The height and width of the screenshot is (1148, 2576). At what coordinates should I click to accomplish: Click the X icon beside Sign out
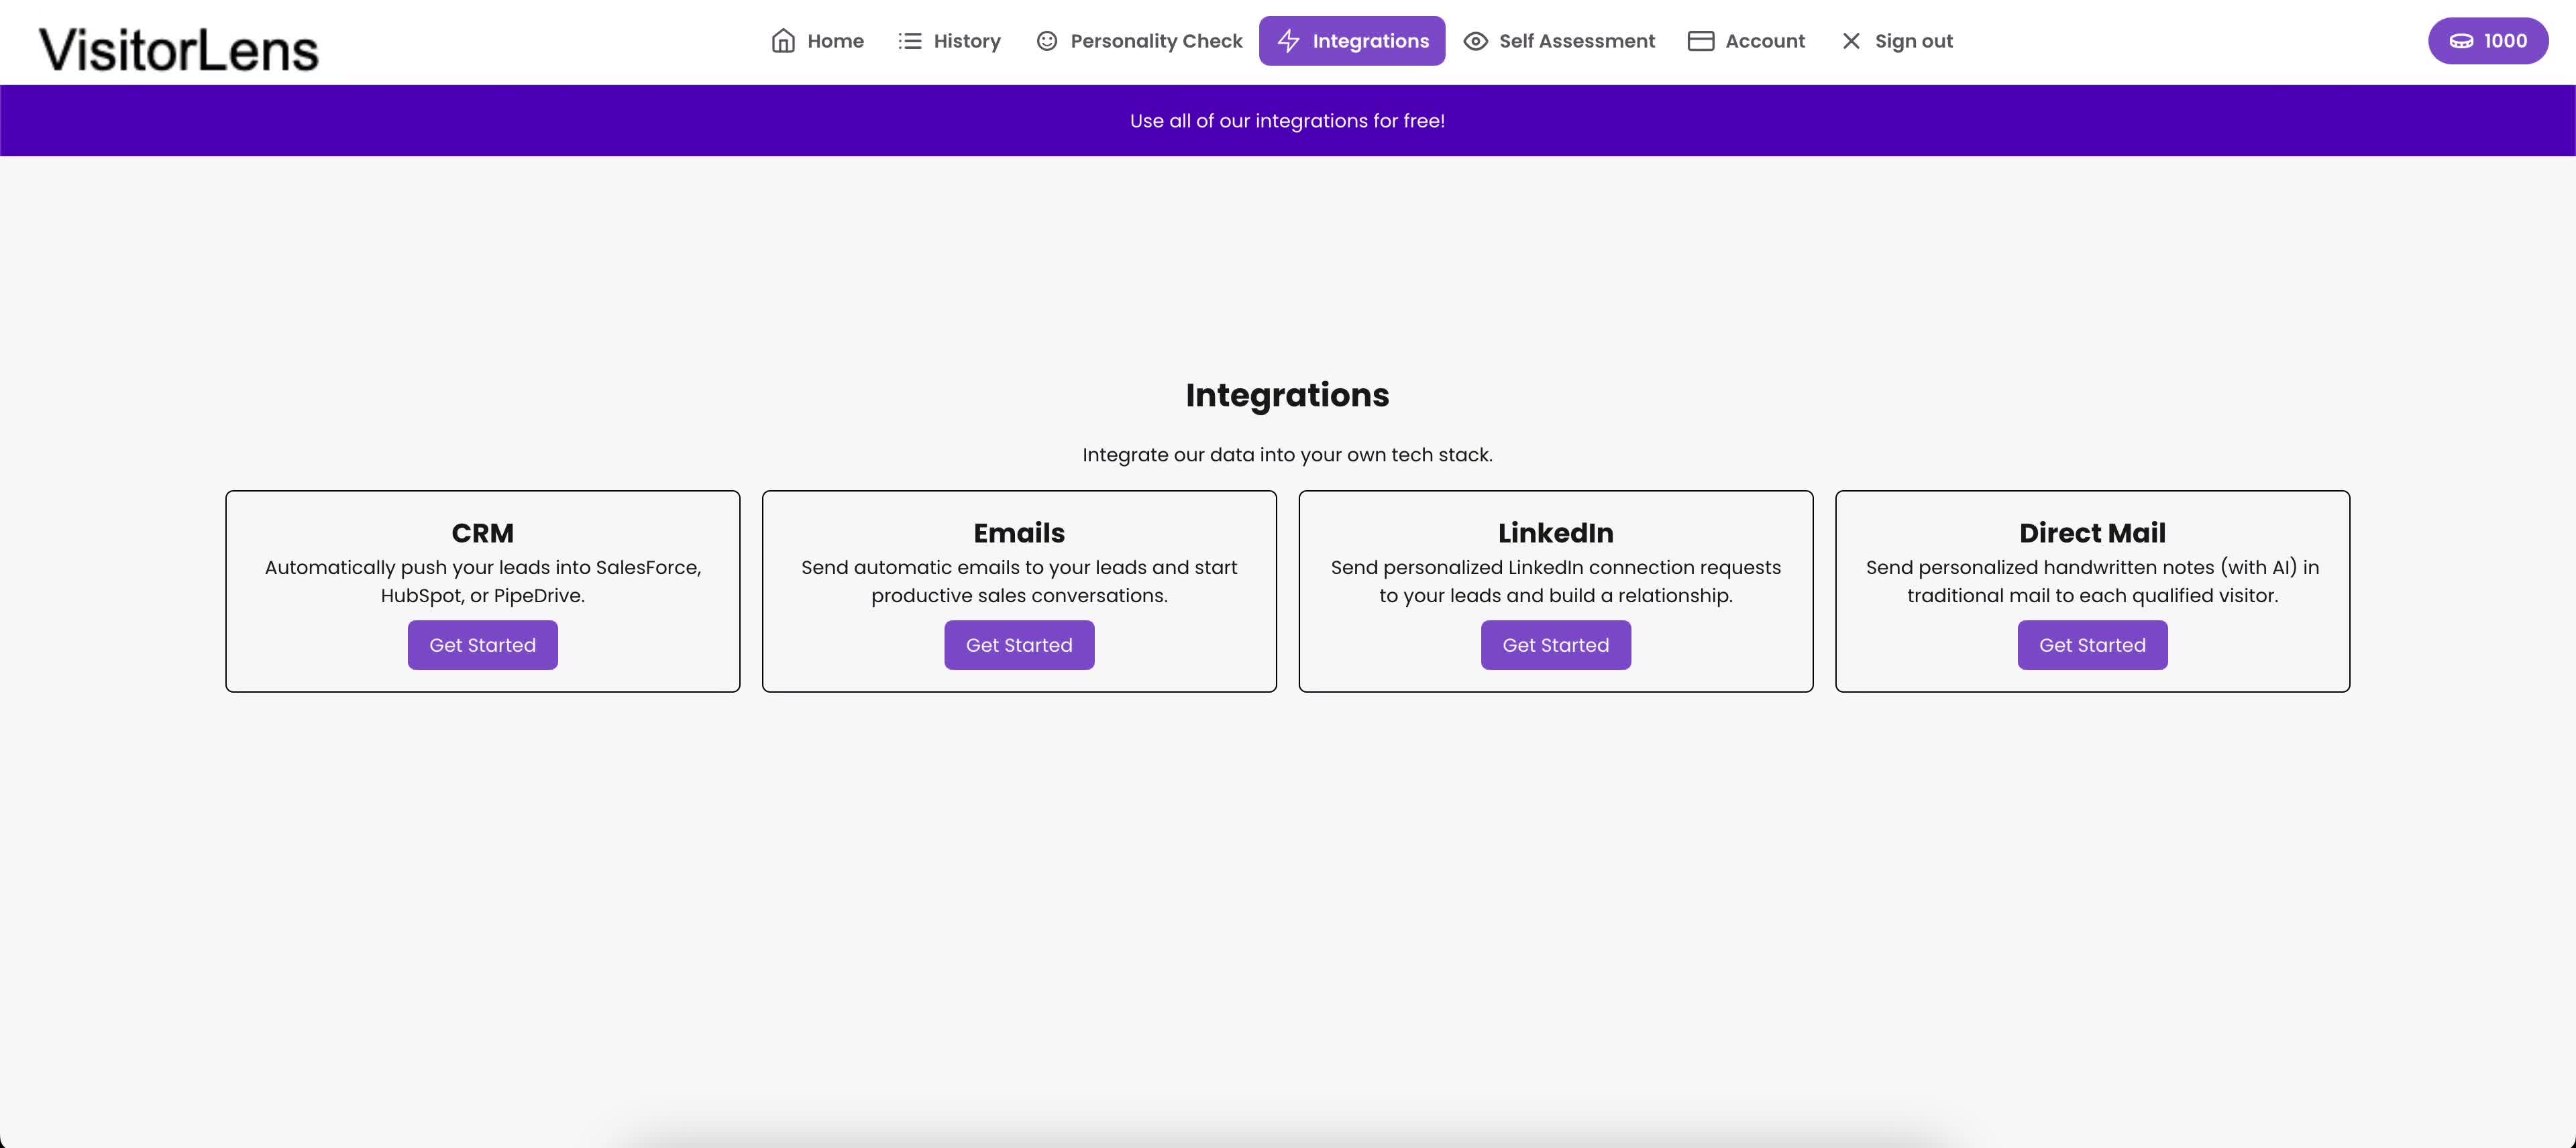tap(1851, 41)
